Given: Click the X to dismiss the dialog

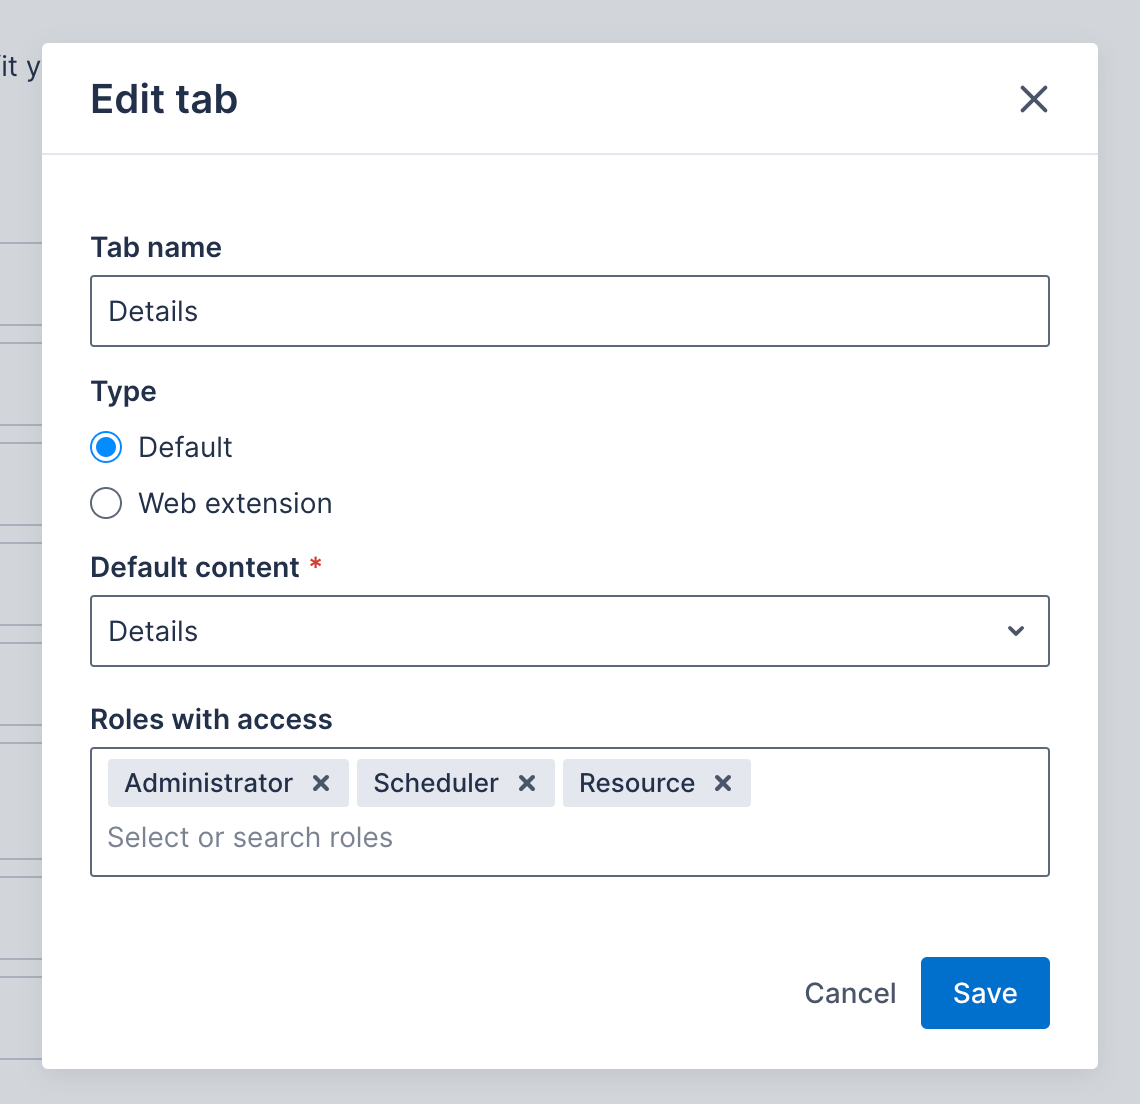Looking at the screenshot, I should point(1033,99).
